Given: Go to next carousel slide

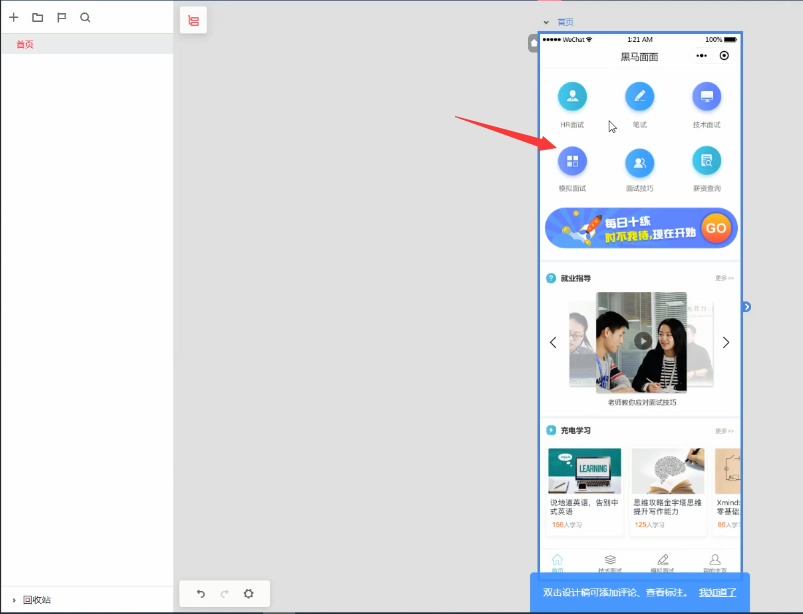Looking at the screenshot, I should [x=726, y=342].
